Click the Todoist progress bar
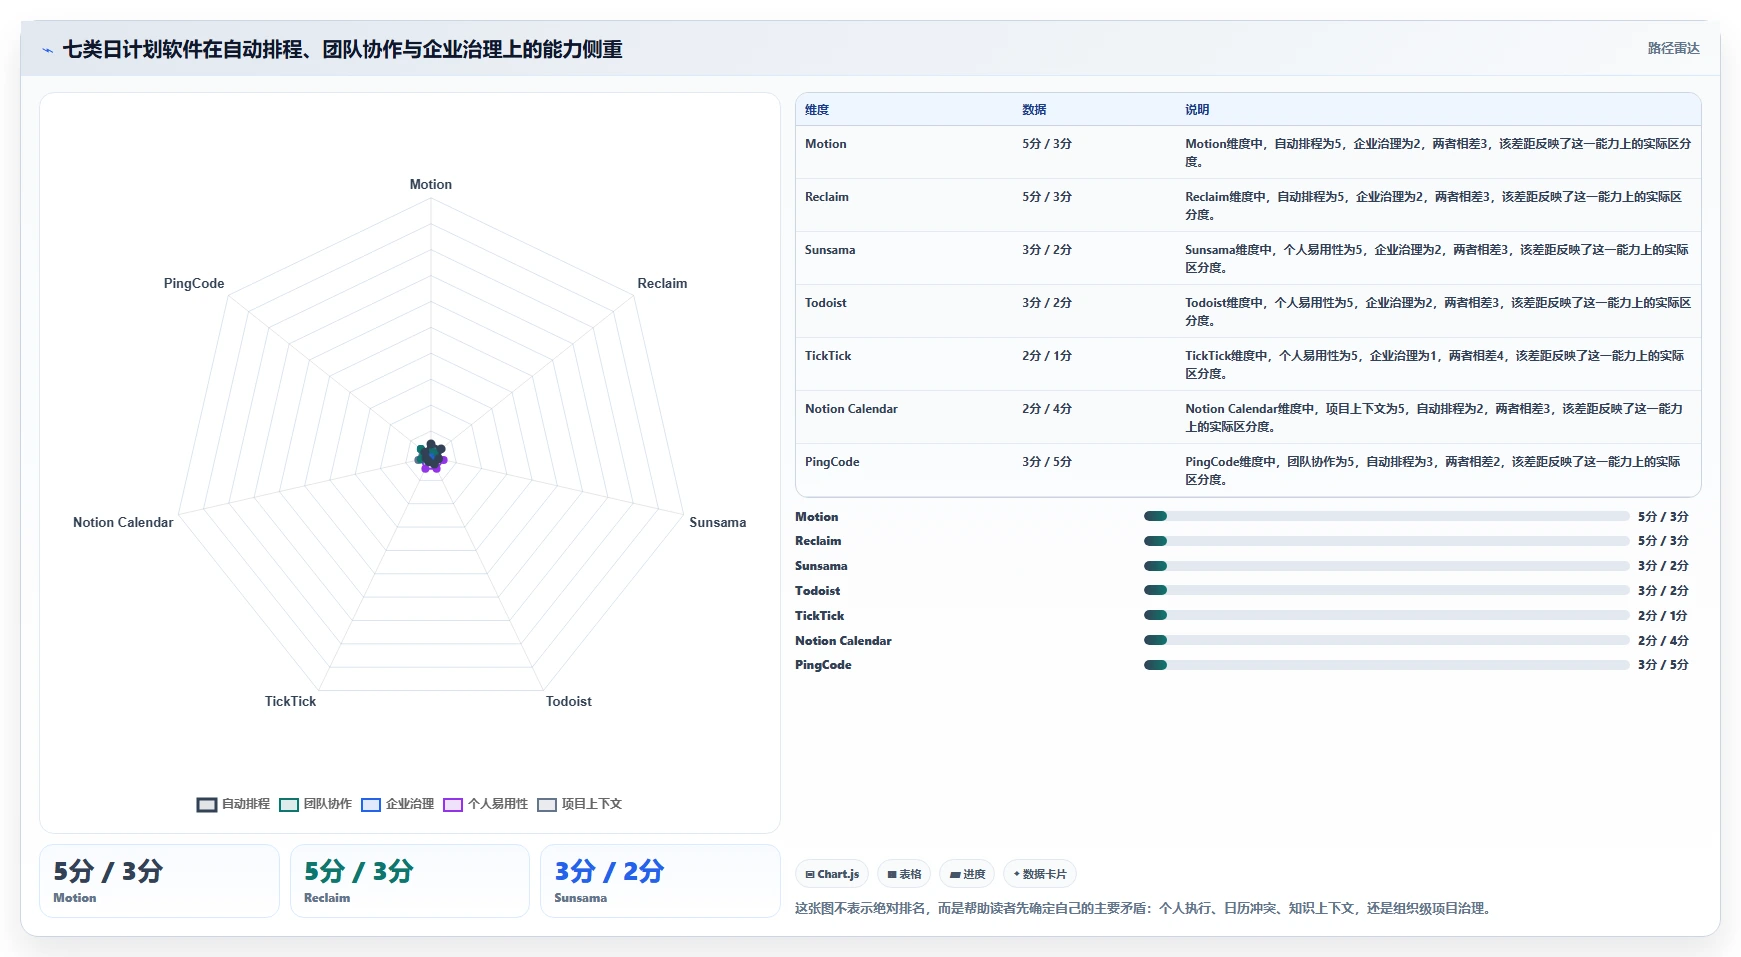Screen dimensions: 1741x957 pos(1386,590)
